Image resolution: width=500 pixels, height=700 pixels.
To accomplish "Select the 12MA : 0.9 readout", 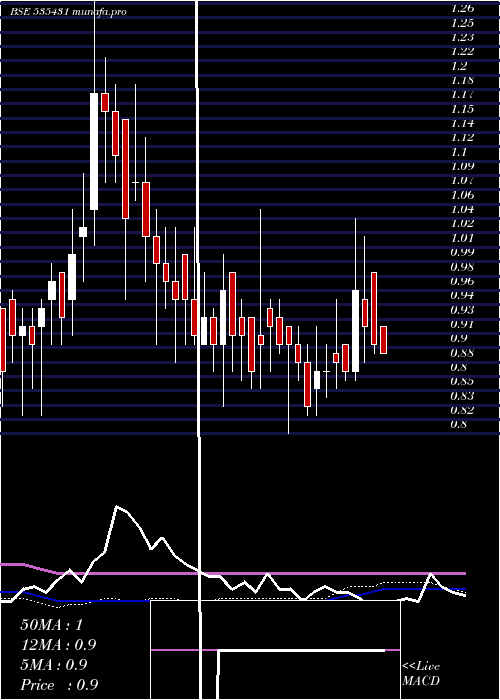I will tap(58, 645).
